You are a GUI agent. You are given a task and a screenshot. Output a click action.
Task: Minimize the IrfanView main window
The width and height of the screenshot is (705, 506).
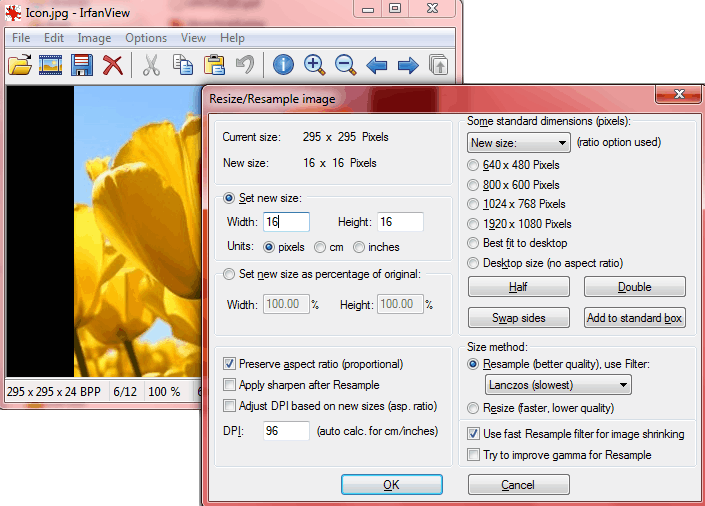(368, 8)
